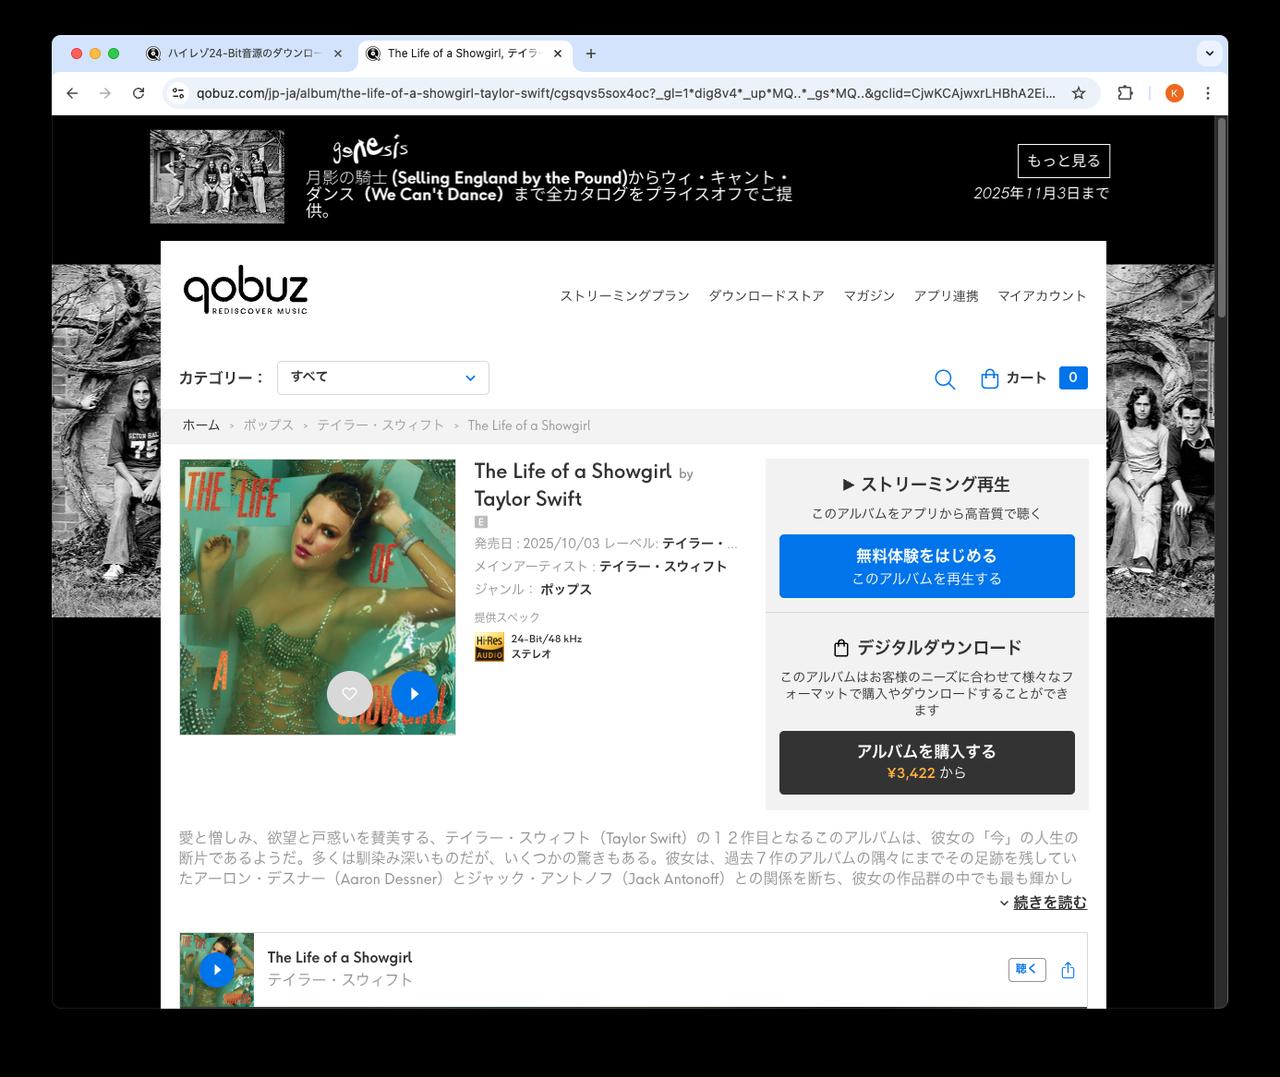The height and width of the screenshot is (1077, 1280).
Task: Start playback of The Life of a Showgirl tracklist
Action: (x=217, y=969)
